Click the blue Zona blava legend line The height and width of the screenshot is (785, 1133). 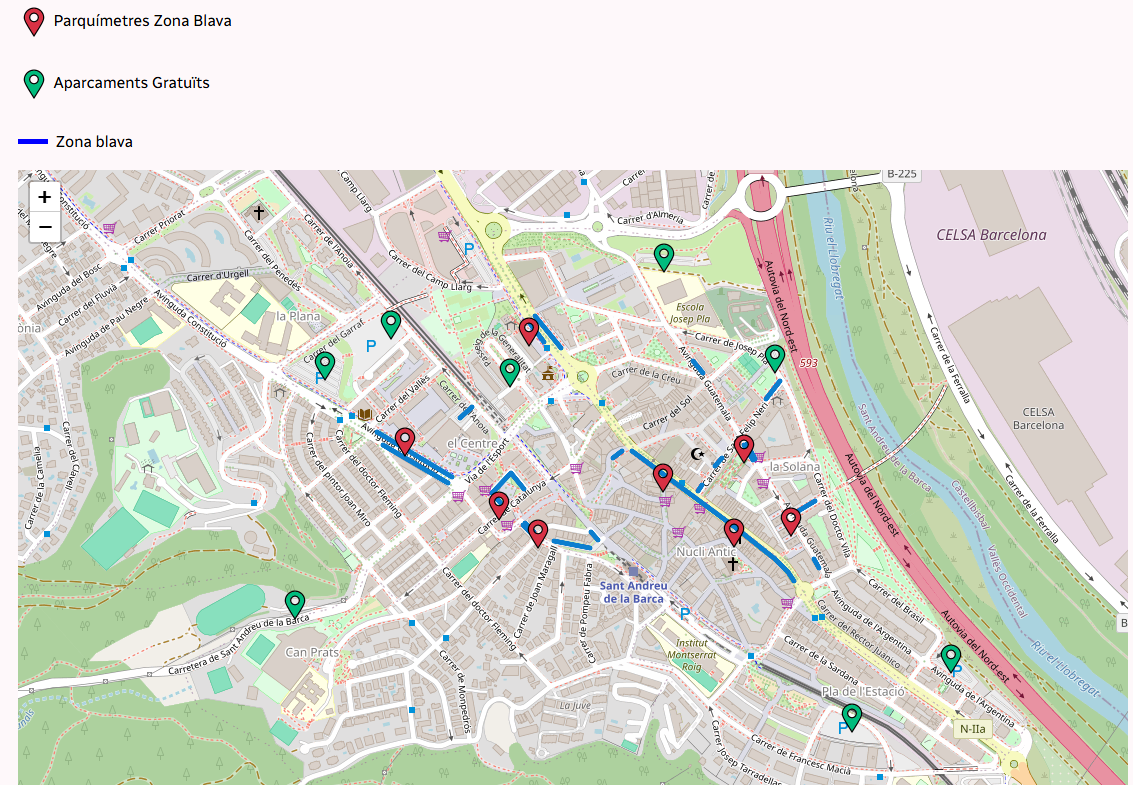[x=33, y=142]
